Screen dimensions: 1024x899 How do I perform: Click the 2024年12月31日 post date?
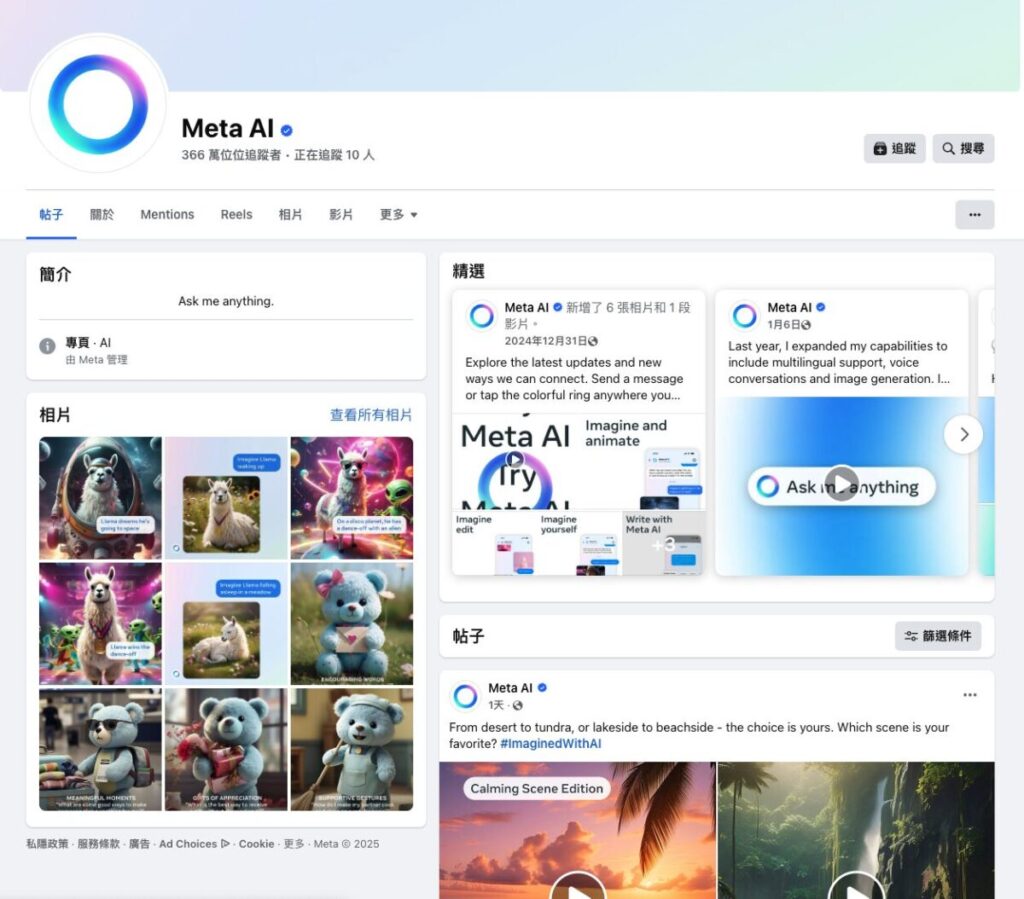545,341
